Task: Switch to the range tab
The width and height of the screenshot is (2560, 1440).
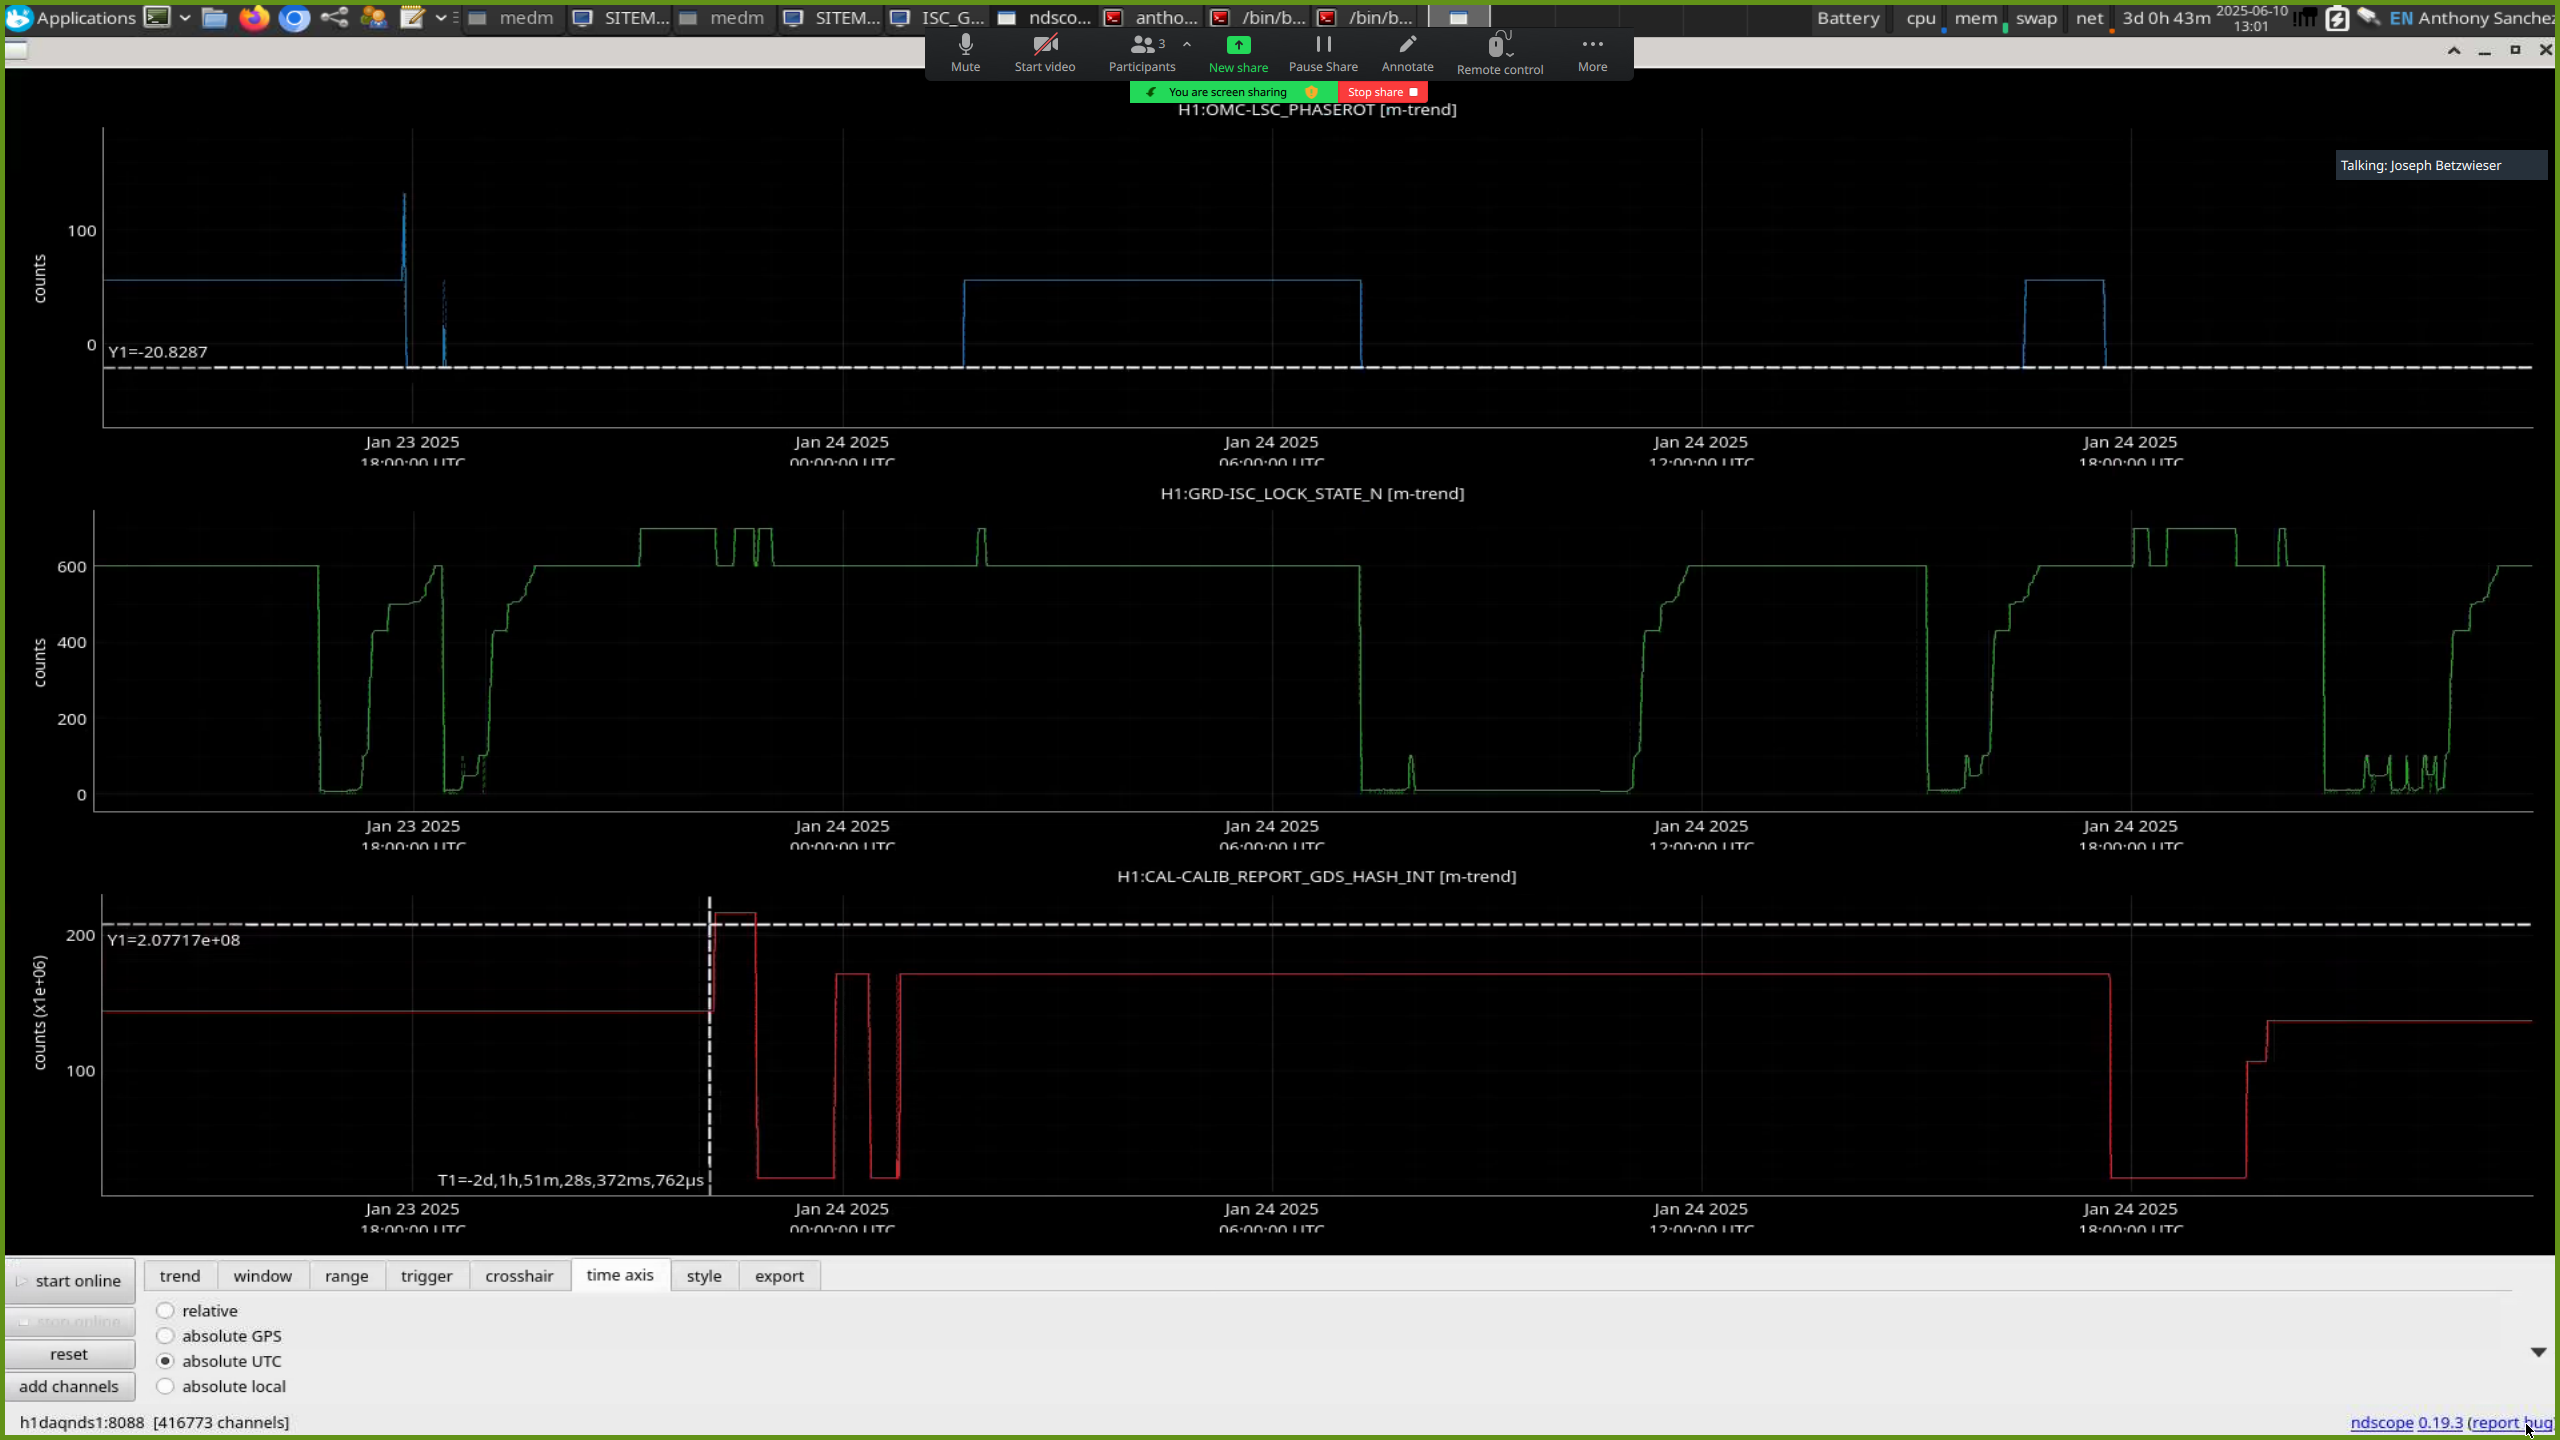Action: pos(347,1276)
